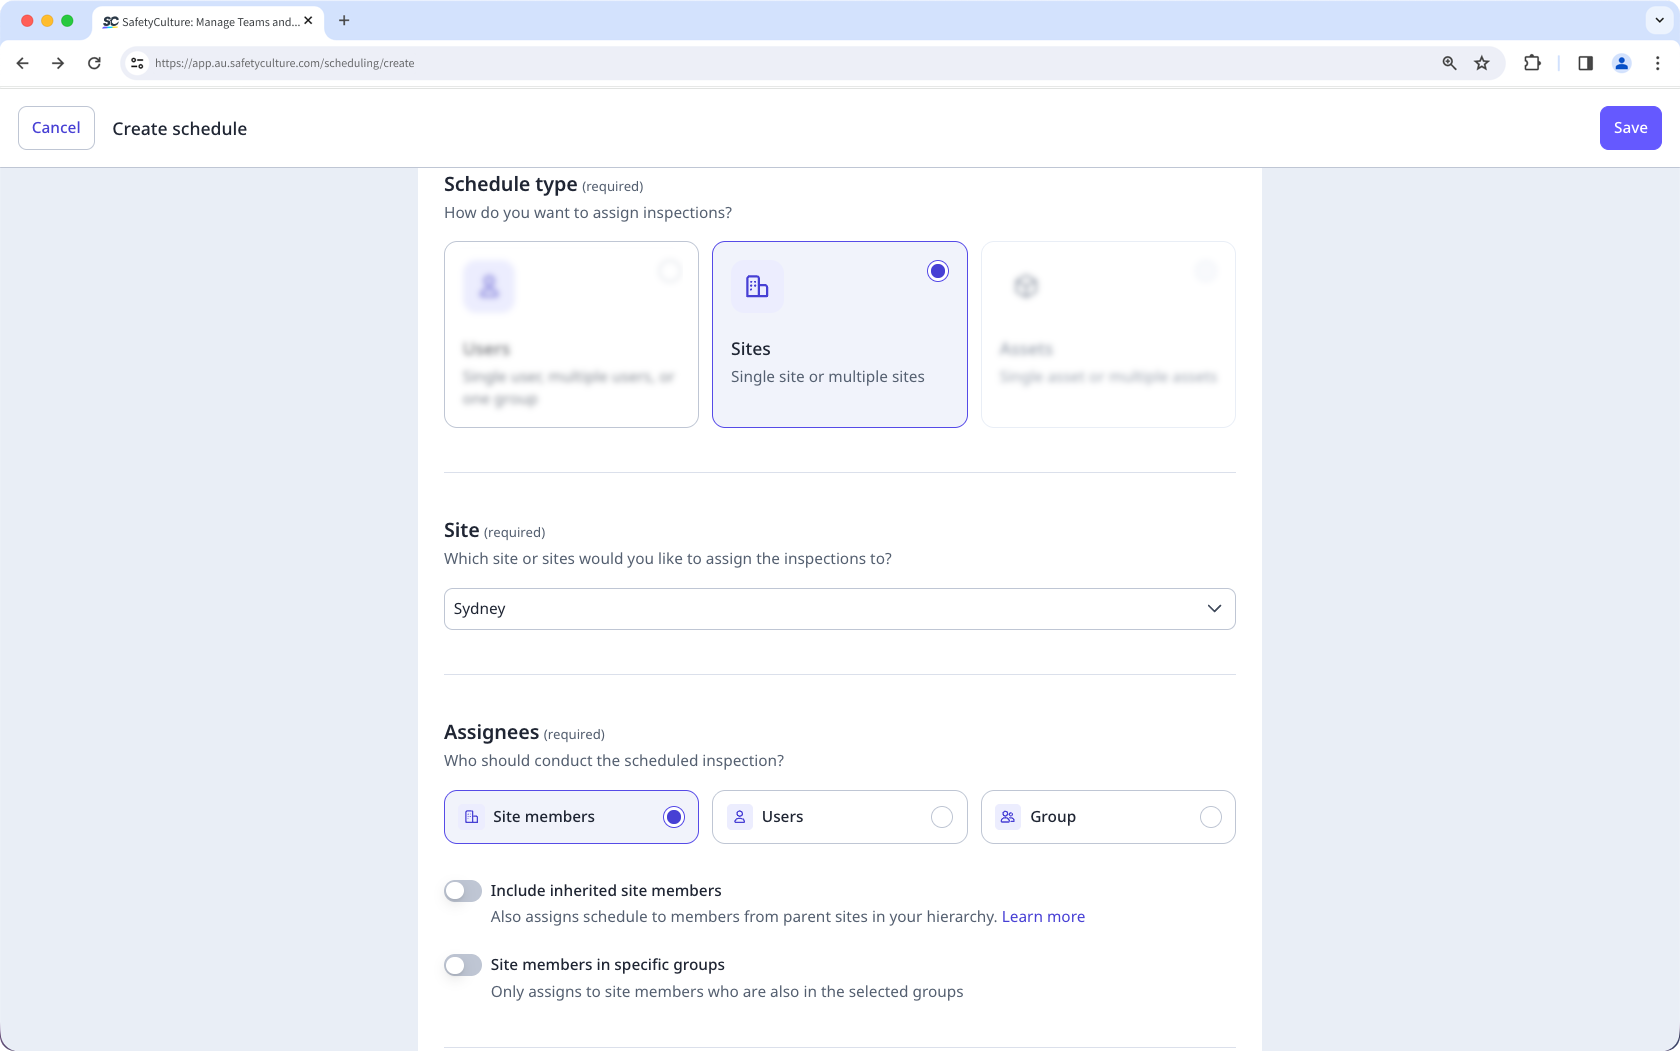Viewport: 1680px width, 1051px height.
Task: Select the Users schedule type radio button
Action: 670,271
